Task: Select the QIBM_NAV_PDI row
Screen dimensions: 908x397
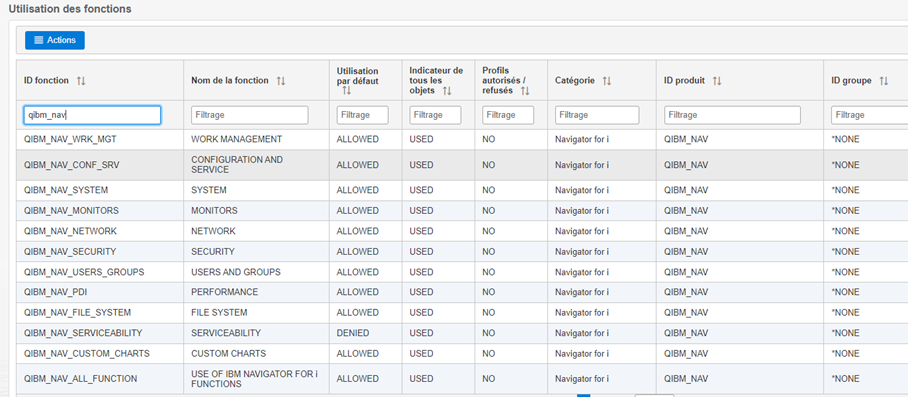Action: coord(462,292)
